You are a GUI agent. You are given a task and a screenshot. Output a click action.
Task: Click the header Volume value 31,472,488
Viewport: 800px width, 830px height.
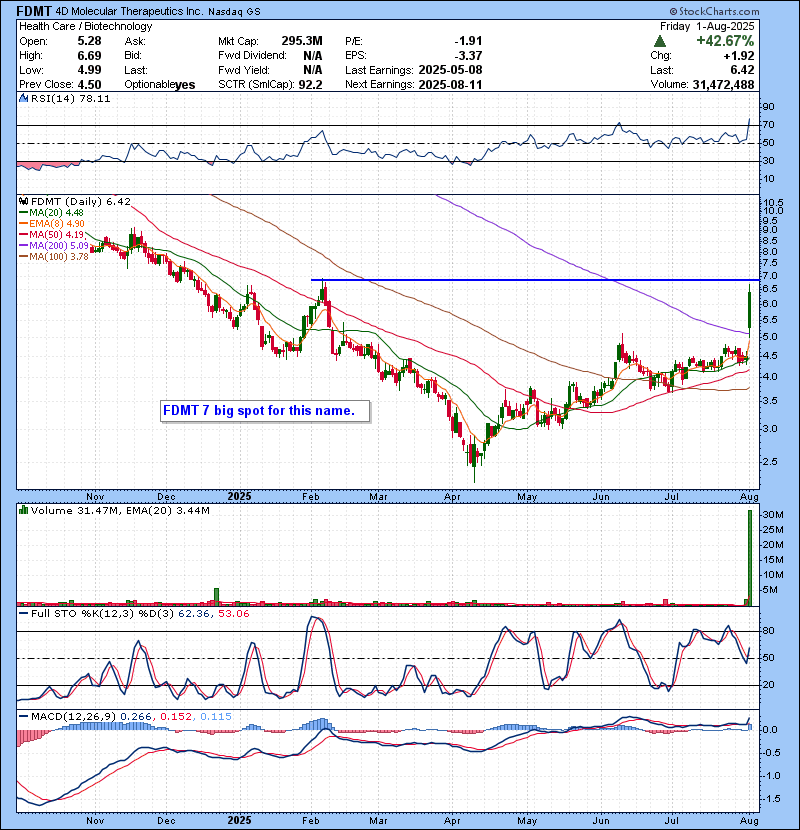click(x=723, y=84)
